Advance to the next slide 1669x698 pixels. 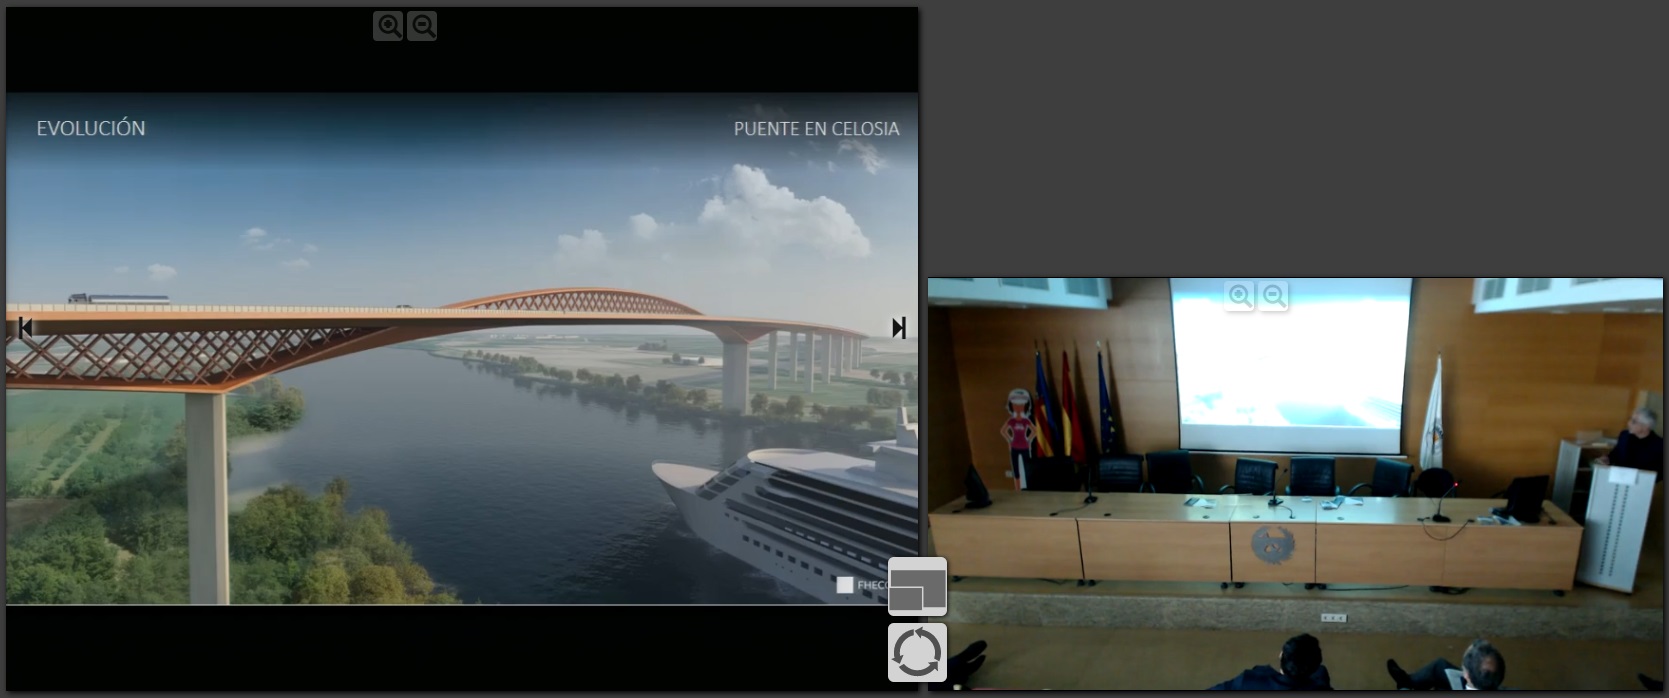[898, 328]
